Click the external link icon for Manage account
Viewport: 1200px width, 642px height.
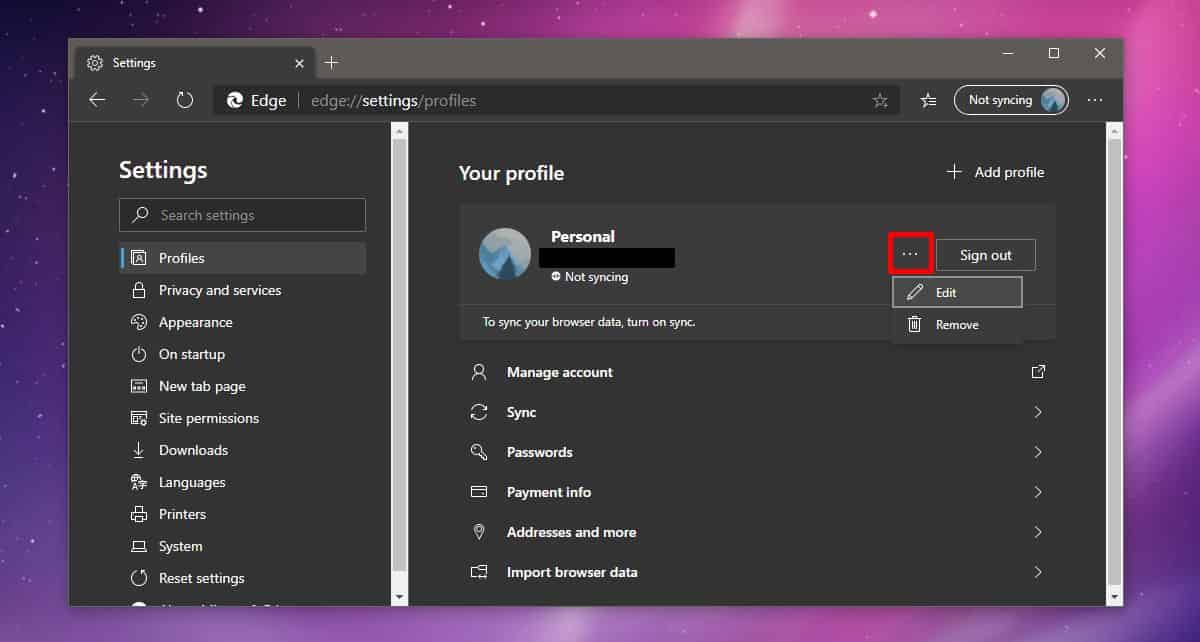[x=1038, y=372]
